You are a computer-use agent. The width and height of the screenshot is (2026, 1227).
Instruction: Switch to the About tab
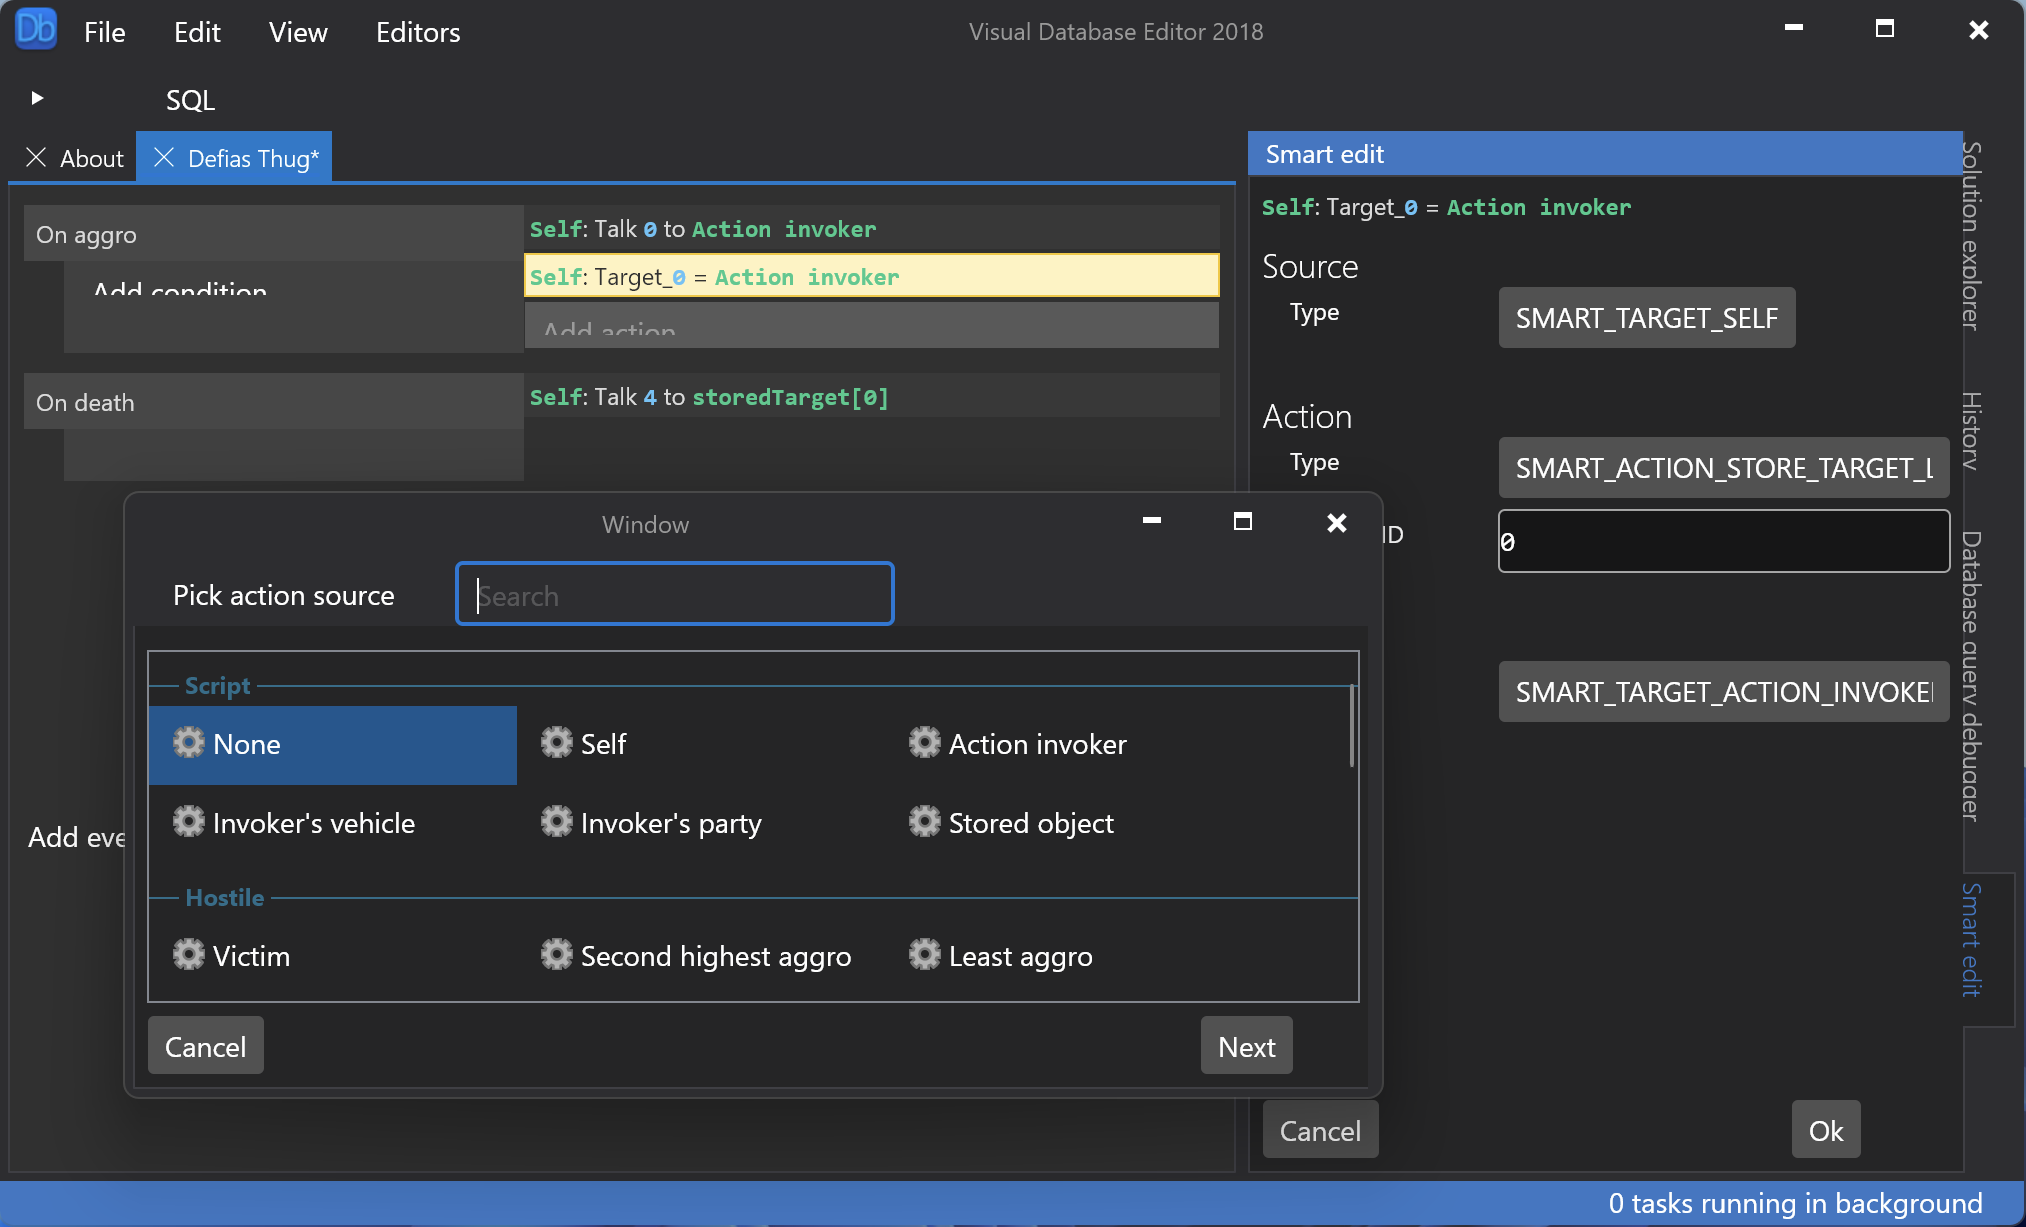pos(91,157)
